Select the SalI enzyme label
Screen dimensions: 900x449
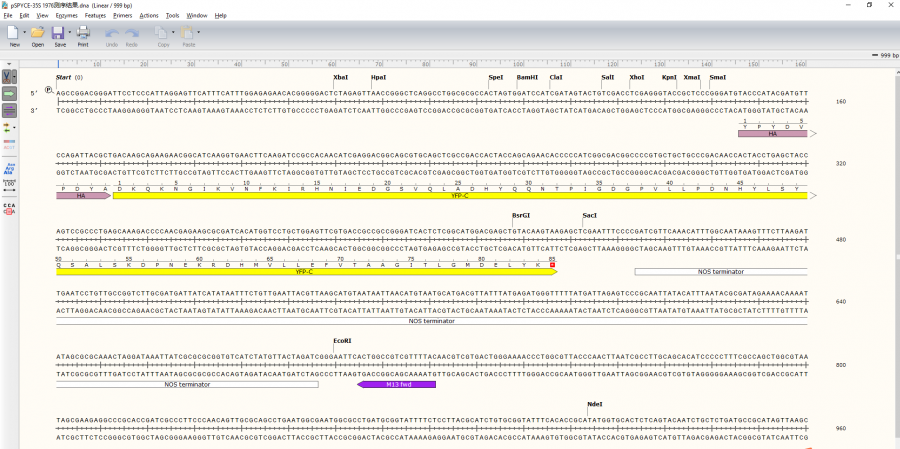pyautogui.click(x=608, y=77)
